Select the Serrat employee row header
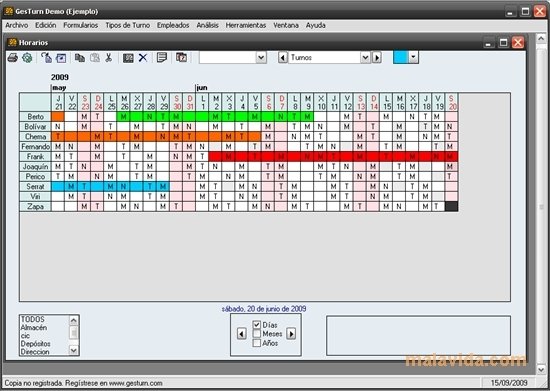 click(35, 187)
